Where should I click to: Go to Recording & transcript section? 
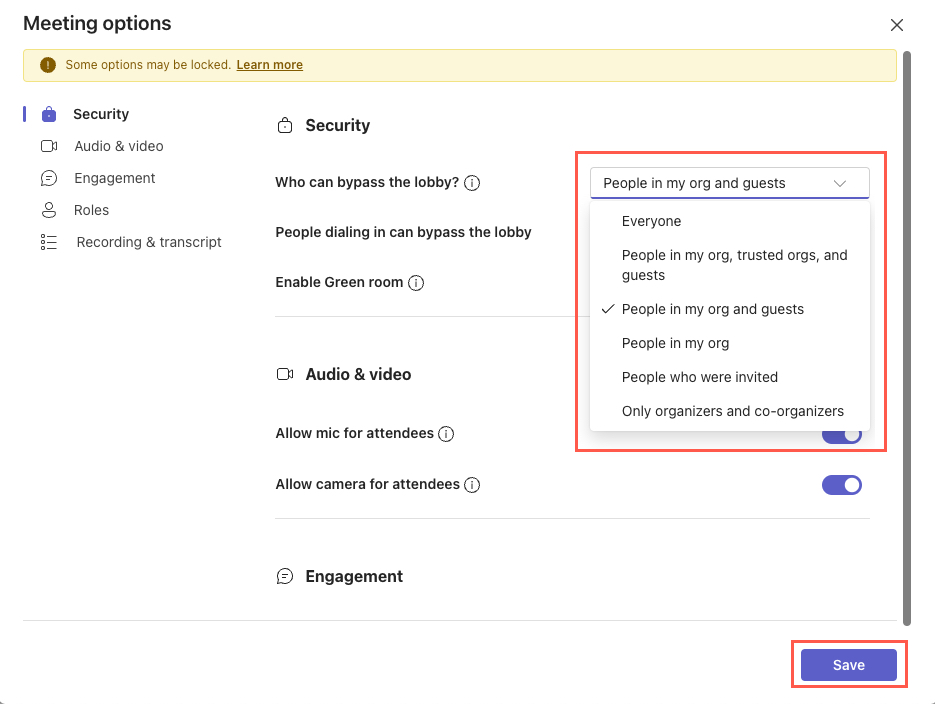pos(149,242)
